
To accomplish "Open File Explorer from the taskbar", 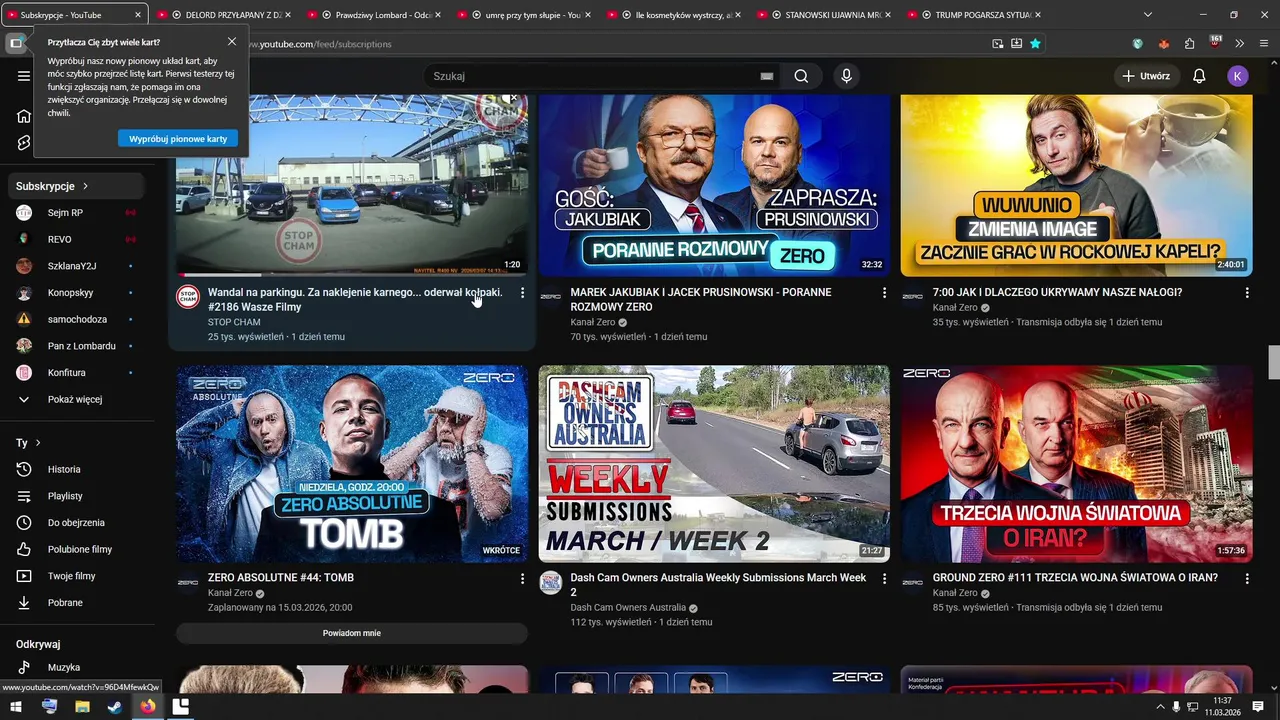I will (82, 706).
